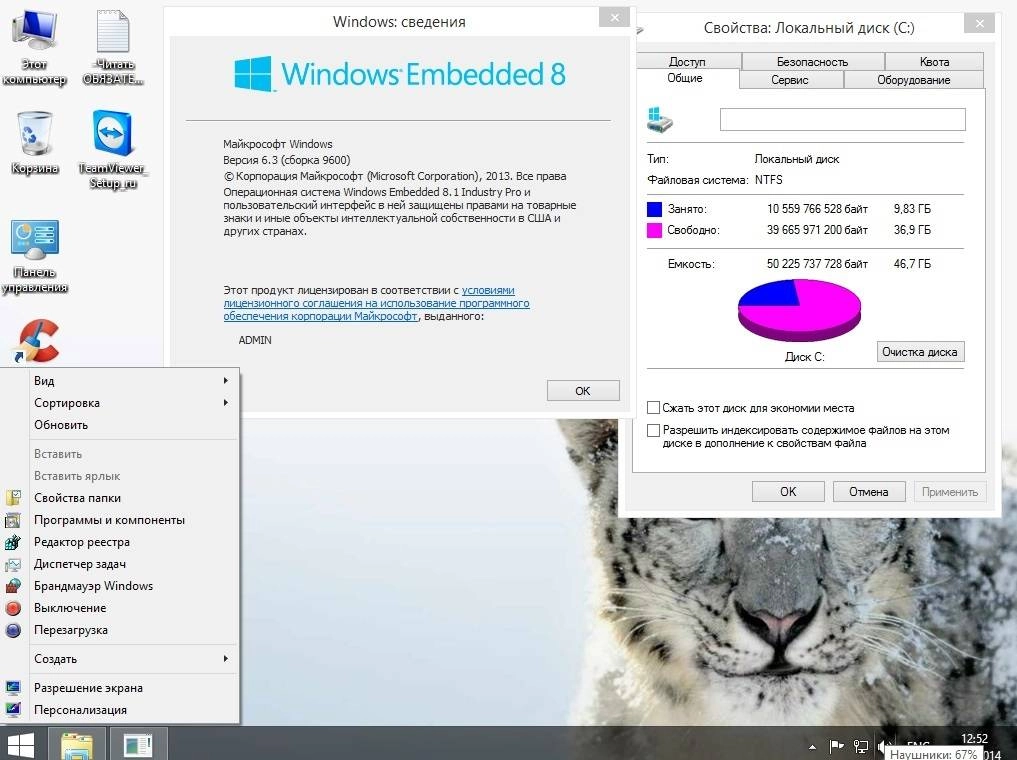Switch to the Квота tab

934,62
